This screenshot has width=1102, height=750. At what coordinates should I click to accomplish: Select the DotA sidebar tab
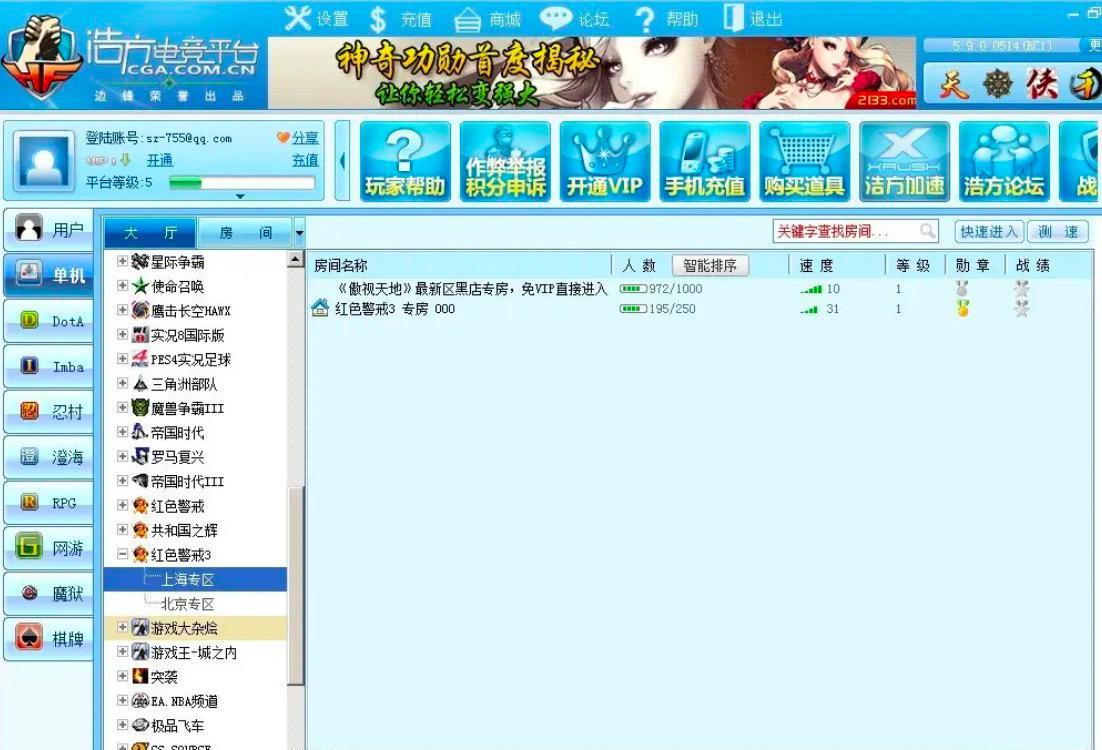(48, 321)
